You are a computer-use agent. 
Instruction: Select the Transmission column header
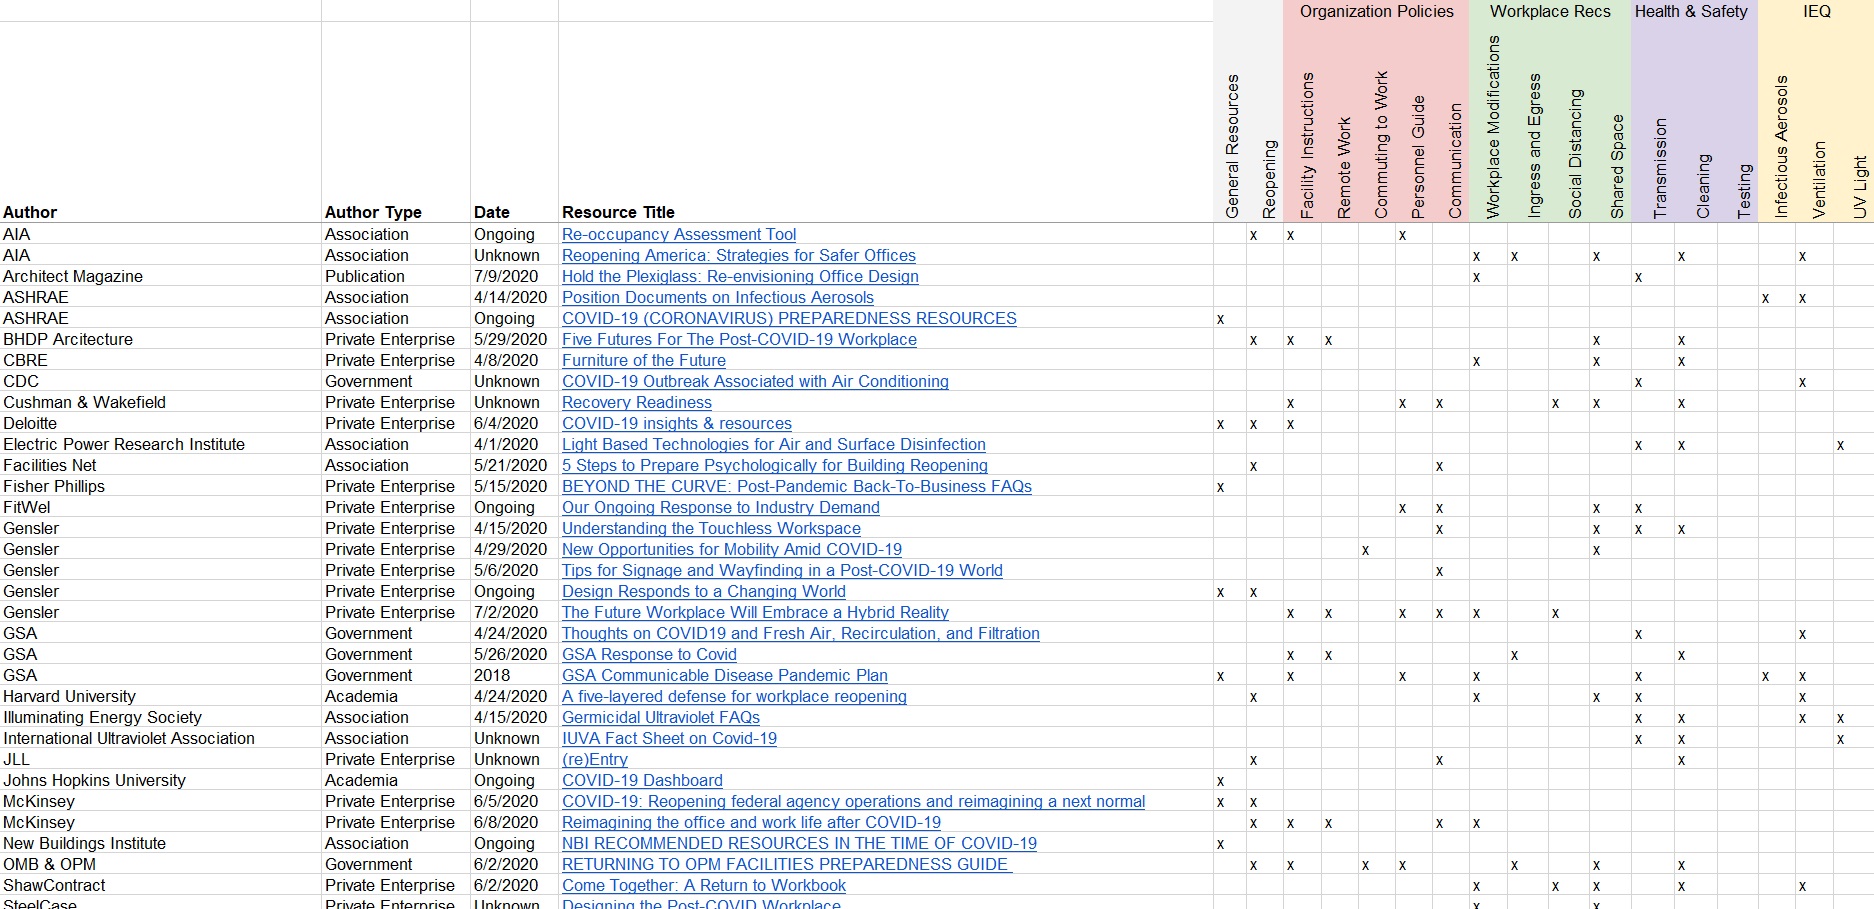coord(1661,169)
